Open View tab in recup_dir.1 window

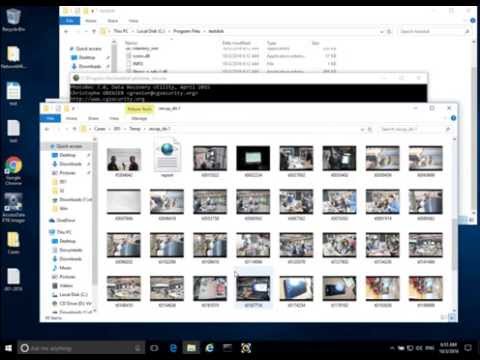pos(114,118)
